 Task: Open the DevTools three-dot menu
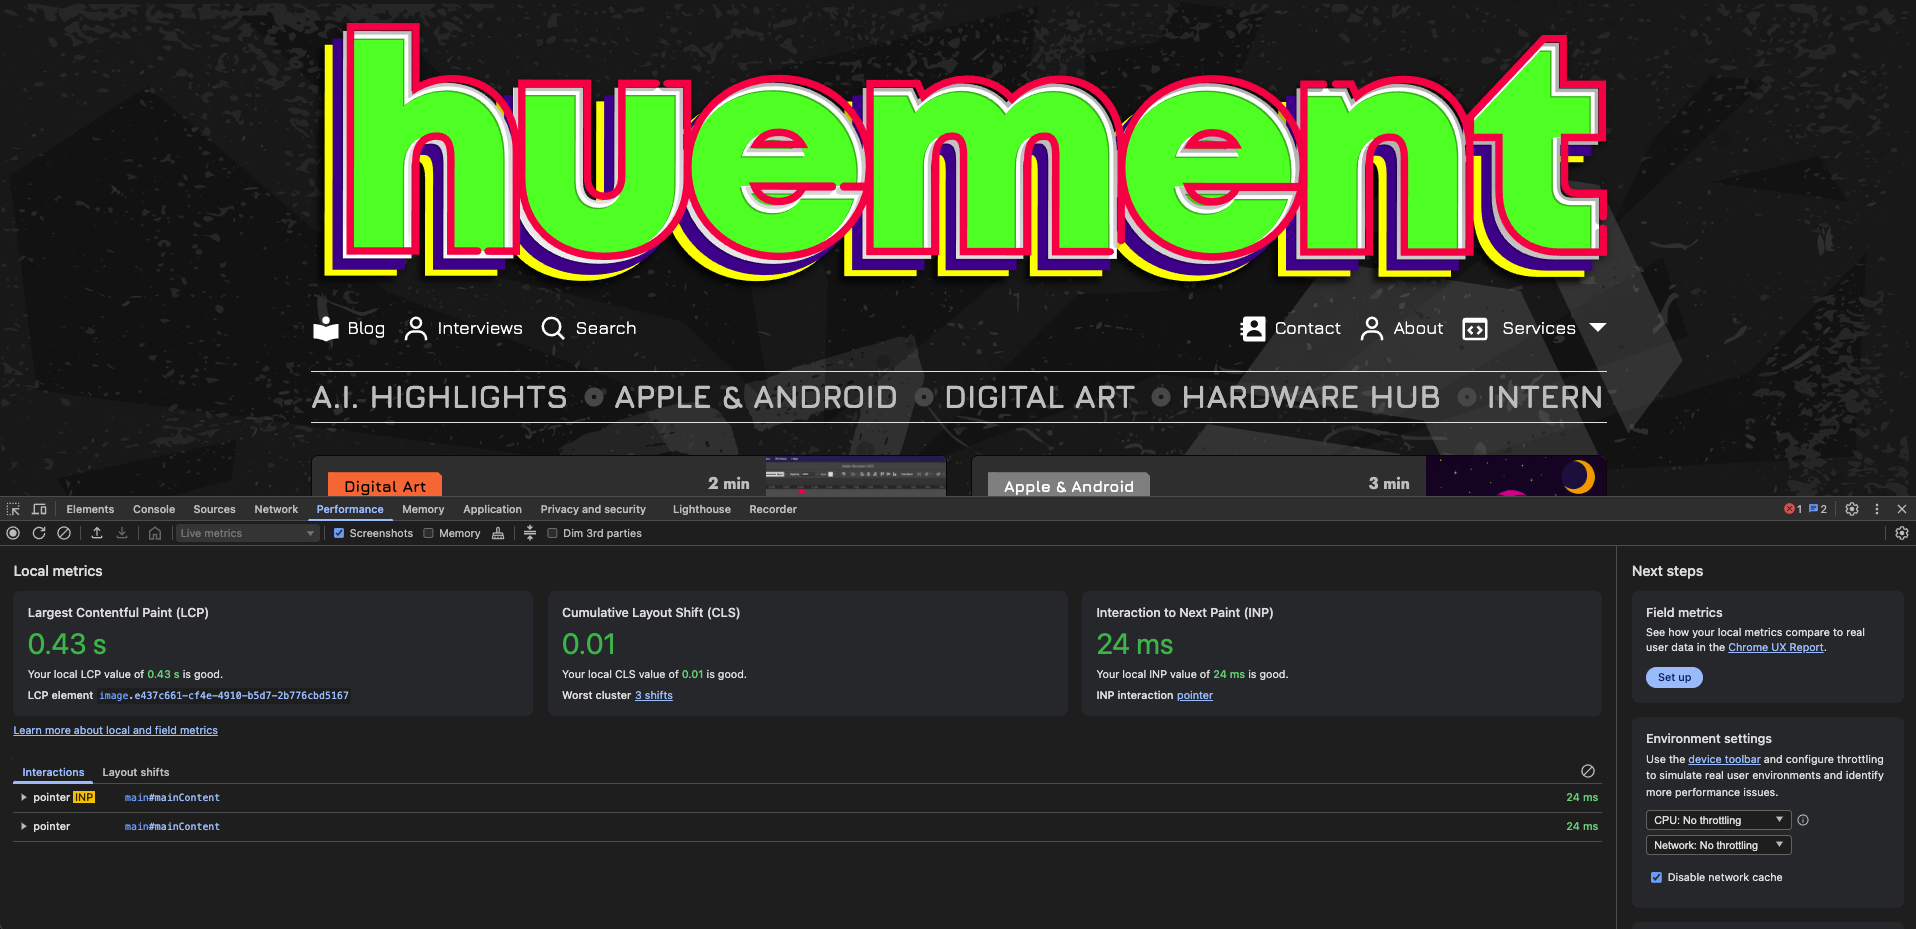coord(1877,509)
